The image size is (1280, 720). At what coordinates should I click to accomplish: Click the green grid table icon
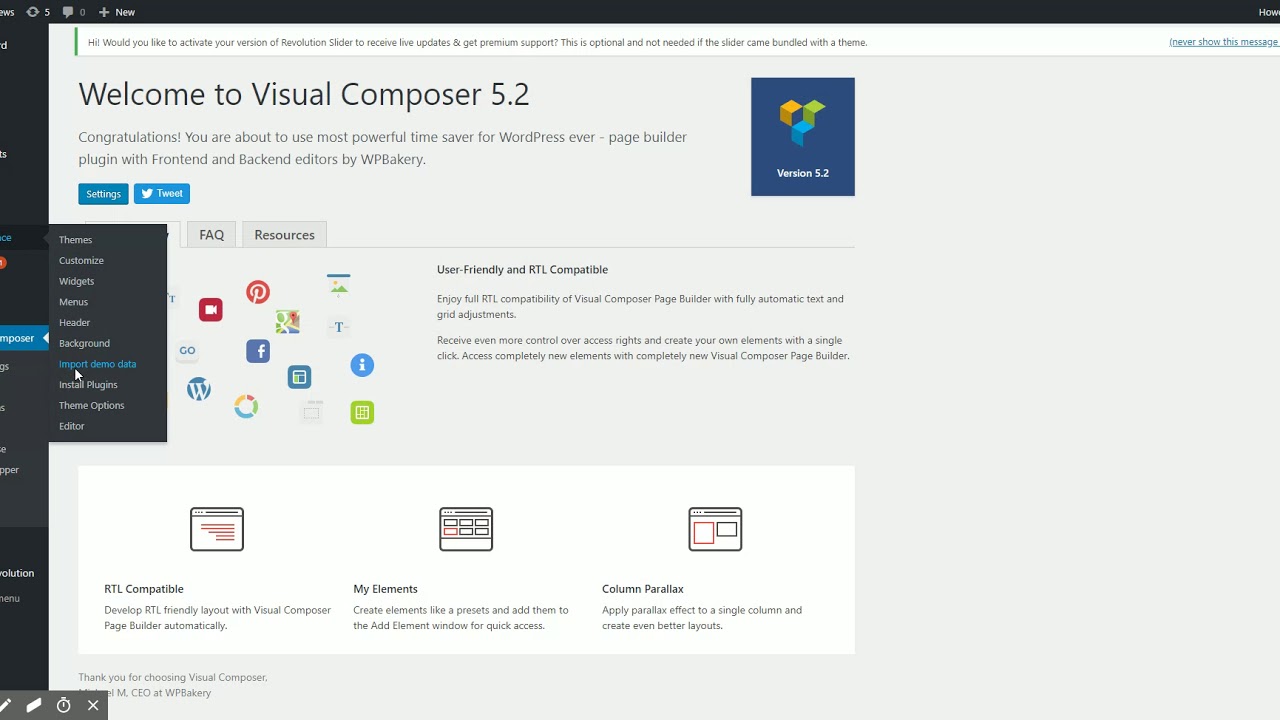point(362,412)
